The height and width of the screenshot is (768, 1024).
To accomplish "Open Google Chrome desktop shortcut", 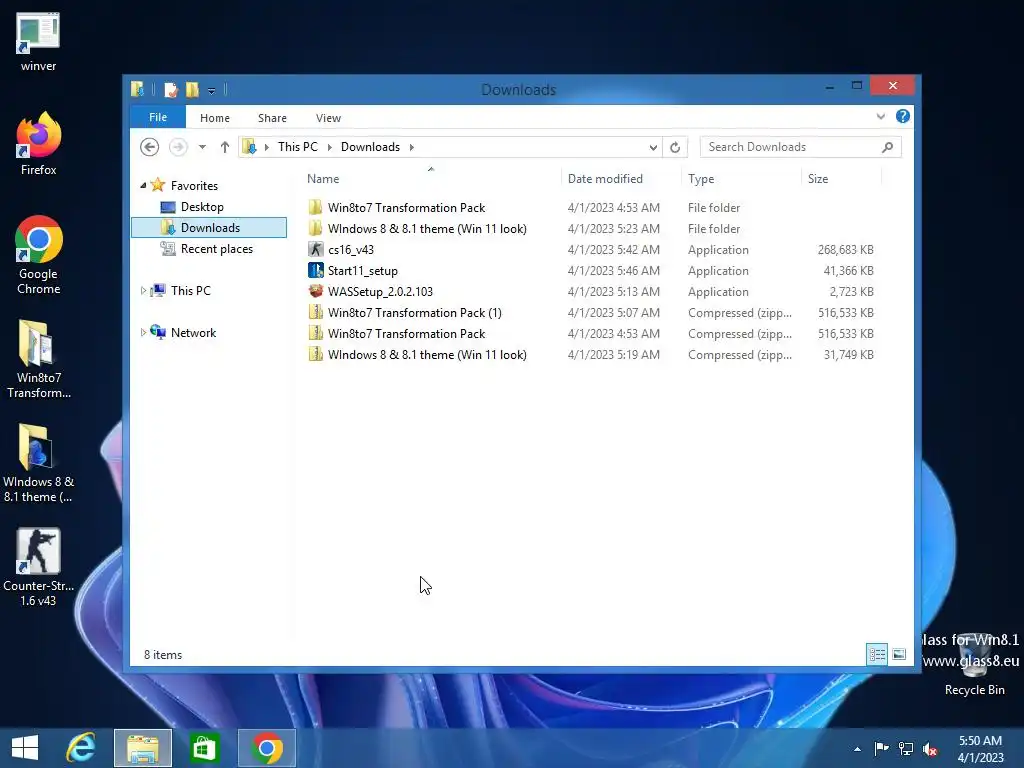I will point(39,255).
